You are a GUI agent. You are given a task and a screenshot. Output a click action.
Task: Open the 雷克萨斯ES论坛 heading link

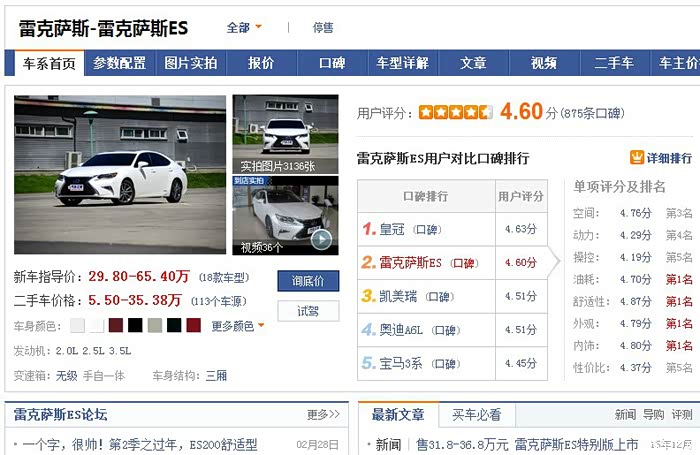[x=60, y=414]
